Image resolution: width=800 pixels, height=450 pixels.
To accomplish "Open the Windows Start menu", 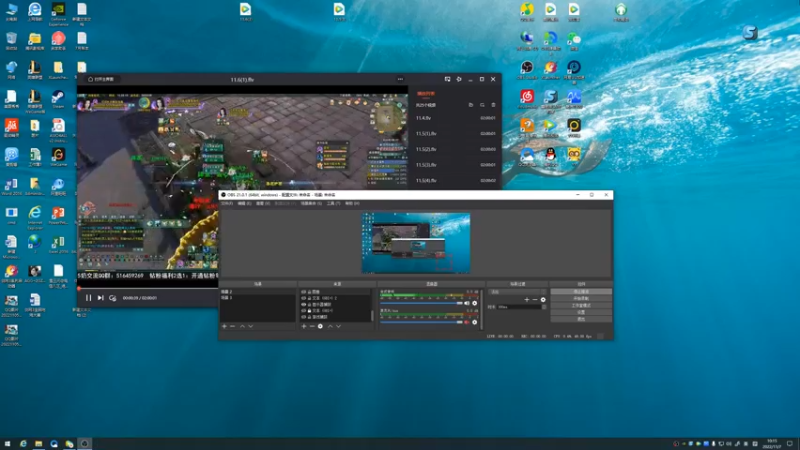I will pos(7,444).
